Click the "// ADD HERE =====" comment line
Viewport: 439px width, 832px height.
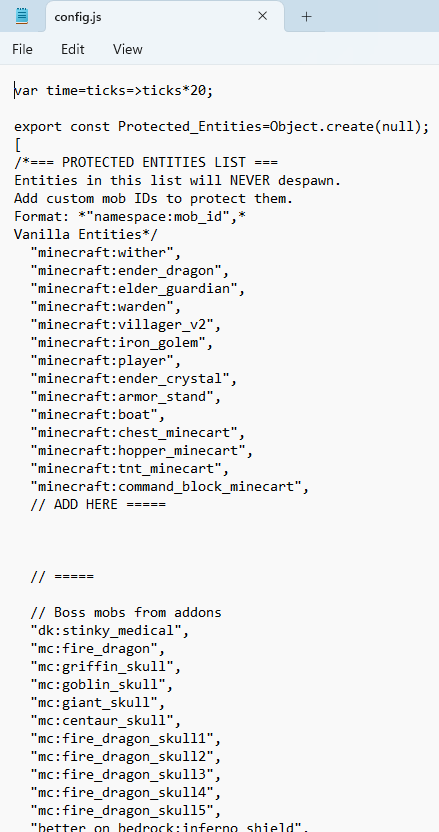pyautogui.click(x=98, y=505)
